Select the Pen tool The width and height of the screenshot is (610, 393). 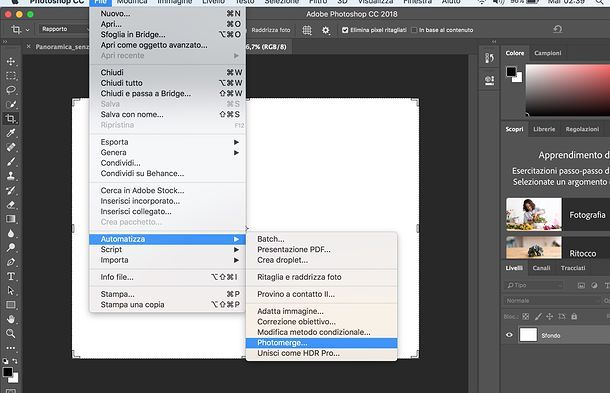pos(11,262)
